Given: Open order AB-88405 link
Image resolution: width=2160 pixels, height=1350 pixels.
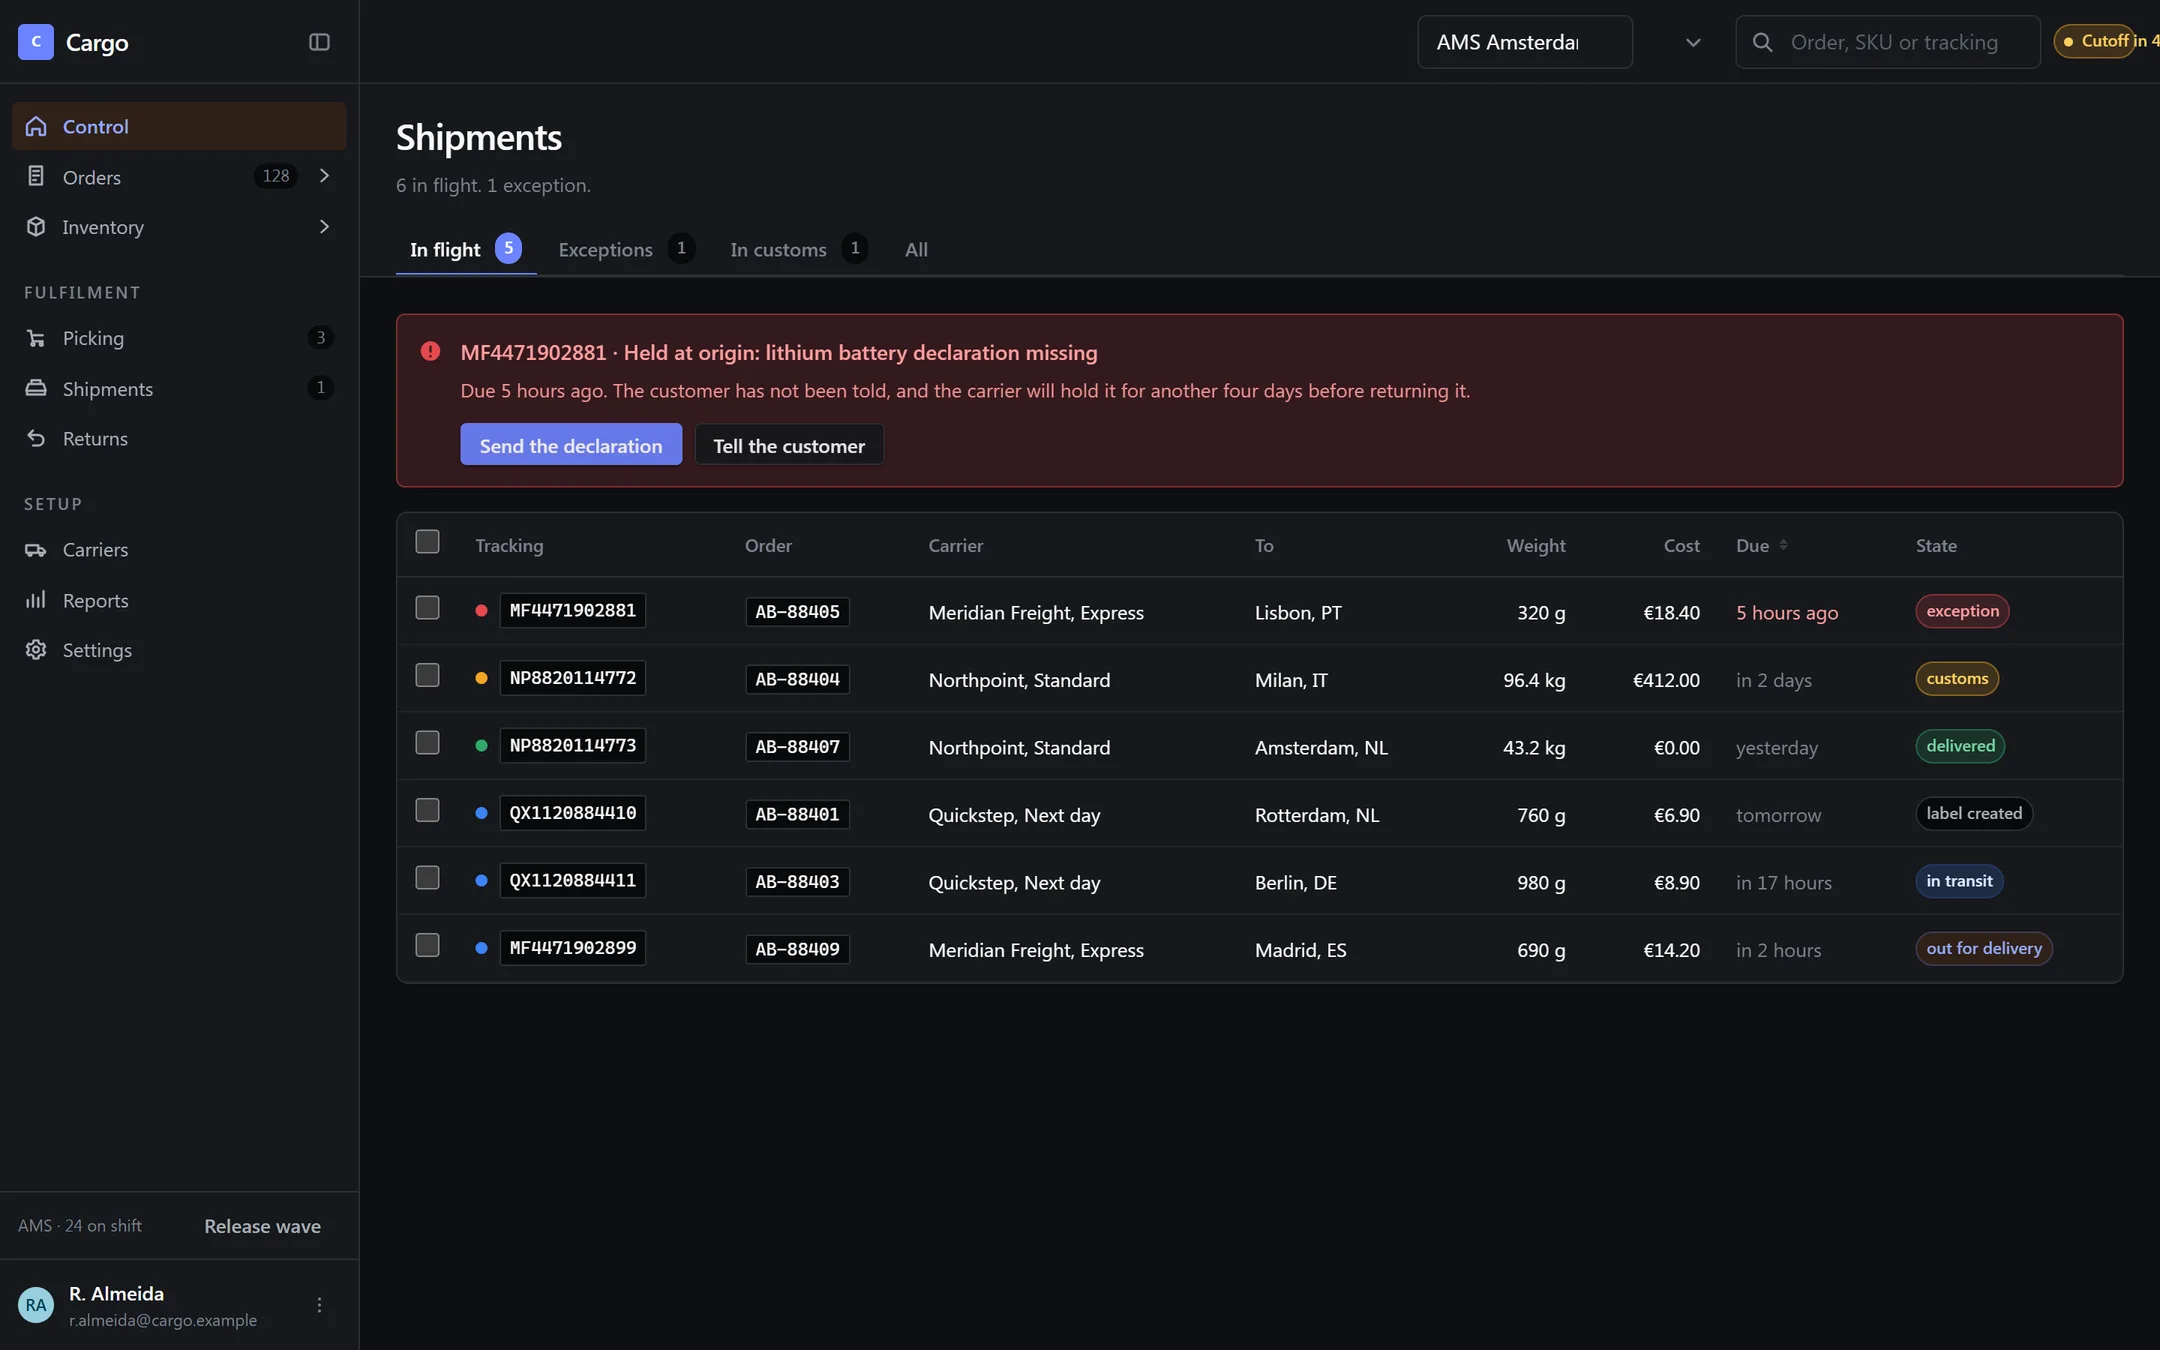Looking at the screenshot, I should (797, 612).
